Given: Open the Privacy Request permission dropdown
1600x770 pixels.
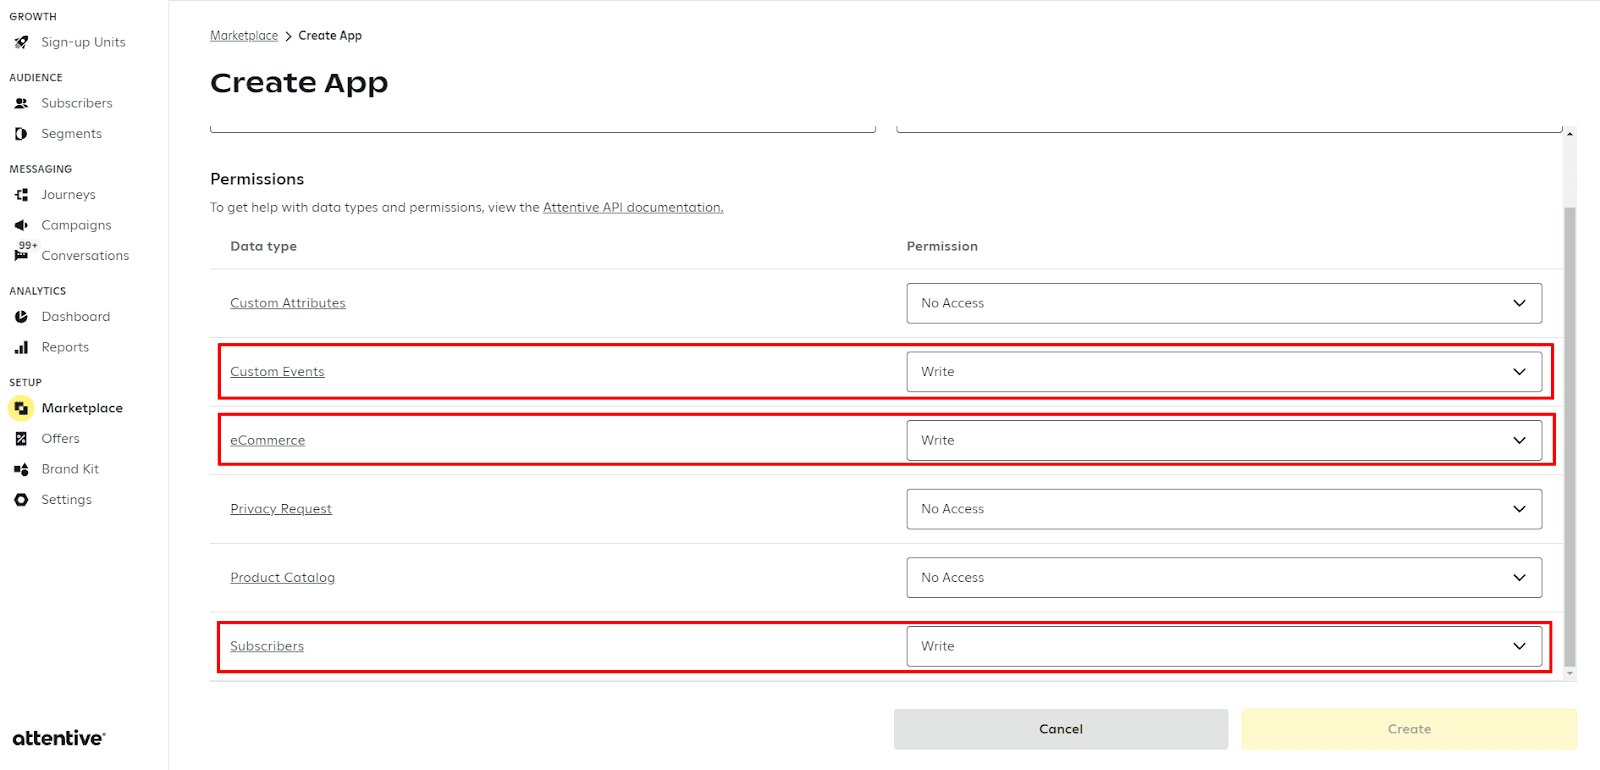Looking at the screenshot, I should coord(1223,509).
